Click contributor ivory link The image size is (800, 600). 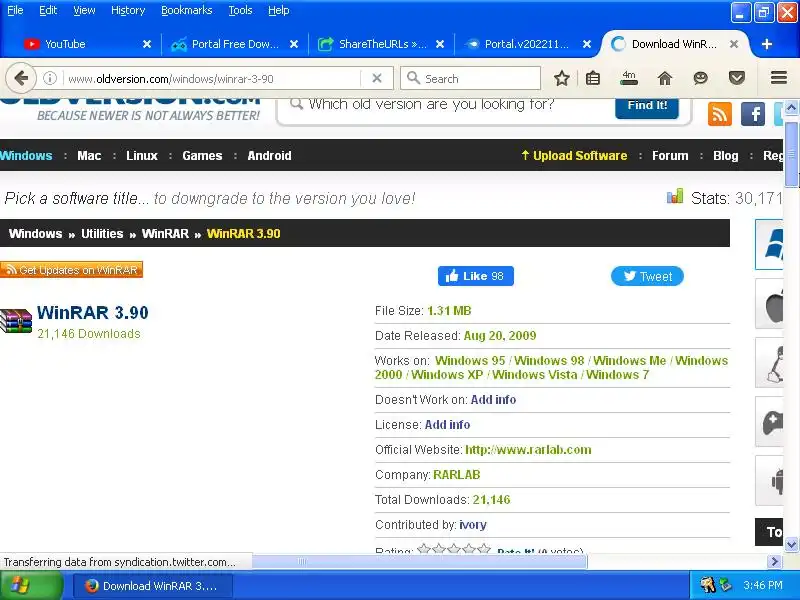tap(473, 524)
